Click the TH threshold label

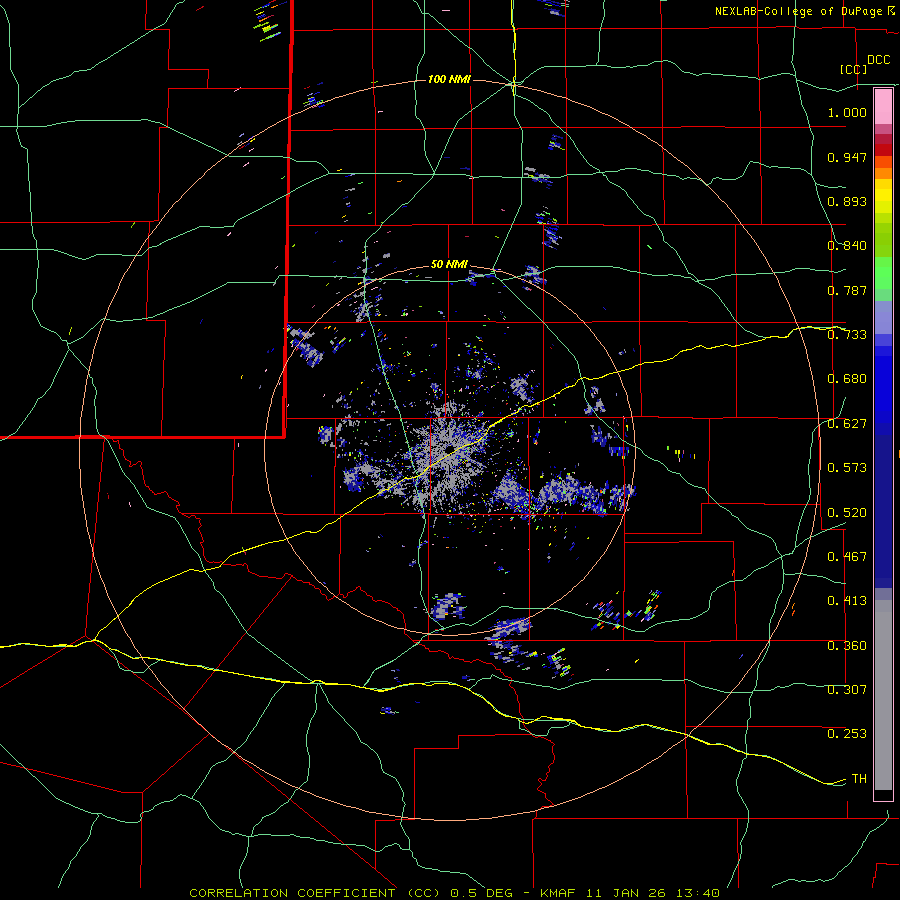coord(859,779)
